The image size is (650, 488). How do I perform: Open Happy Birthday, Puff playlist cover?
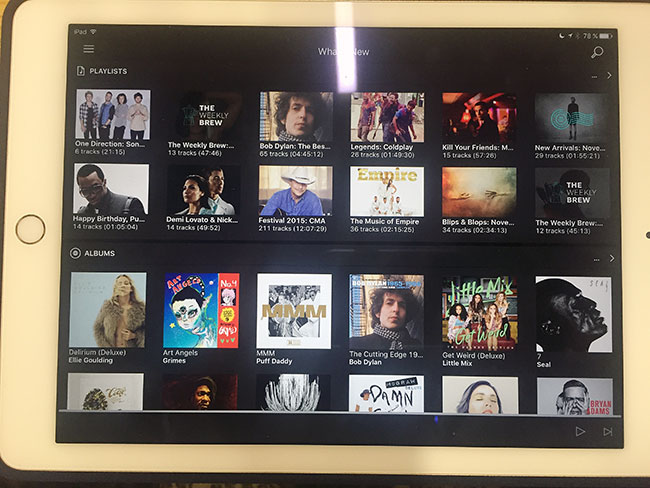[x=111, y=189]
